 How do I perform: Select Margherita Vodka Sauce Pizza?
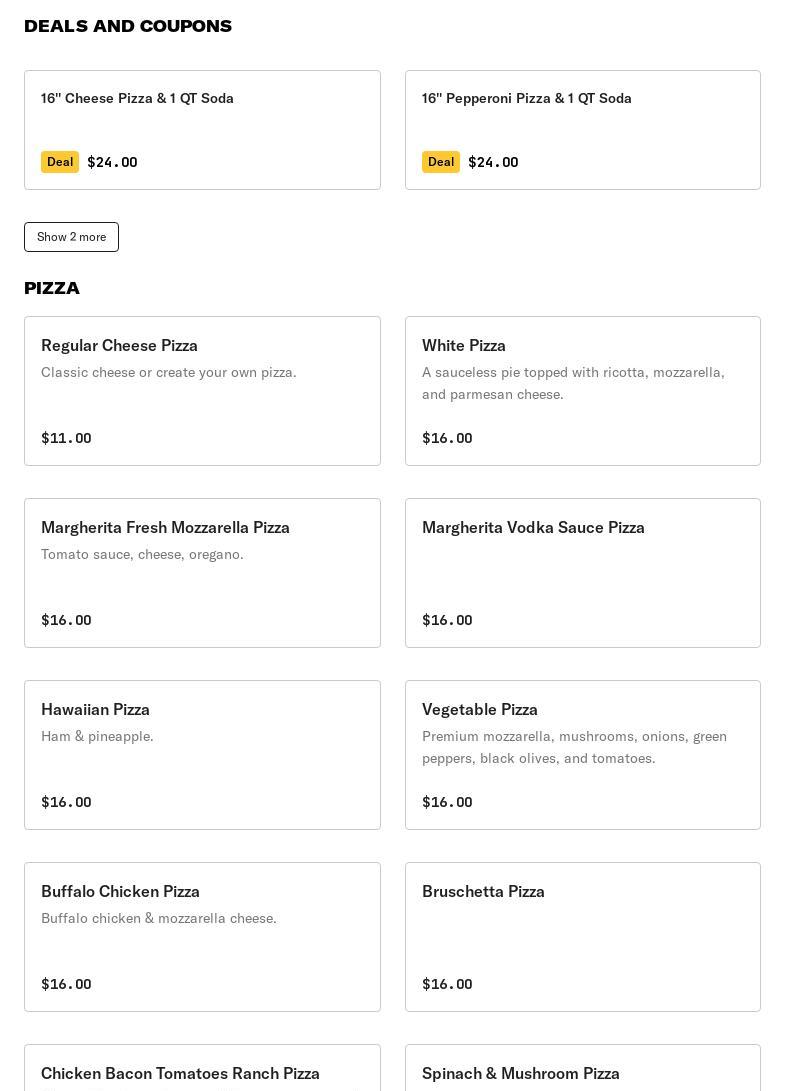582,572
